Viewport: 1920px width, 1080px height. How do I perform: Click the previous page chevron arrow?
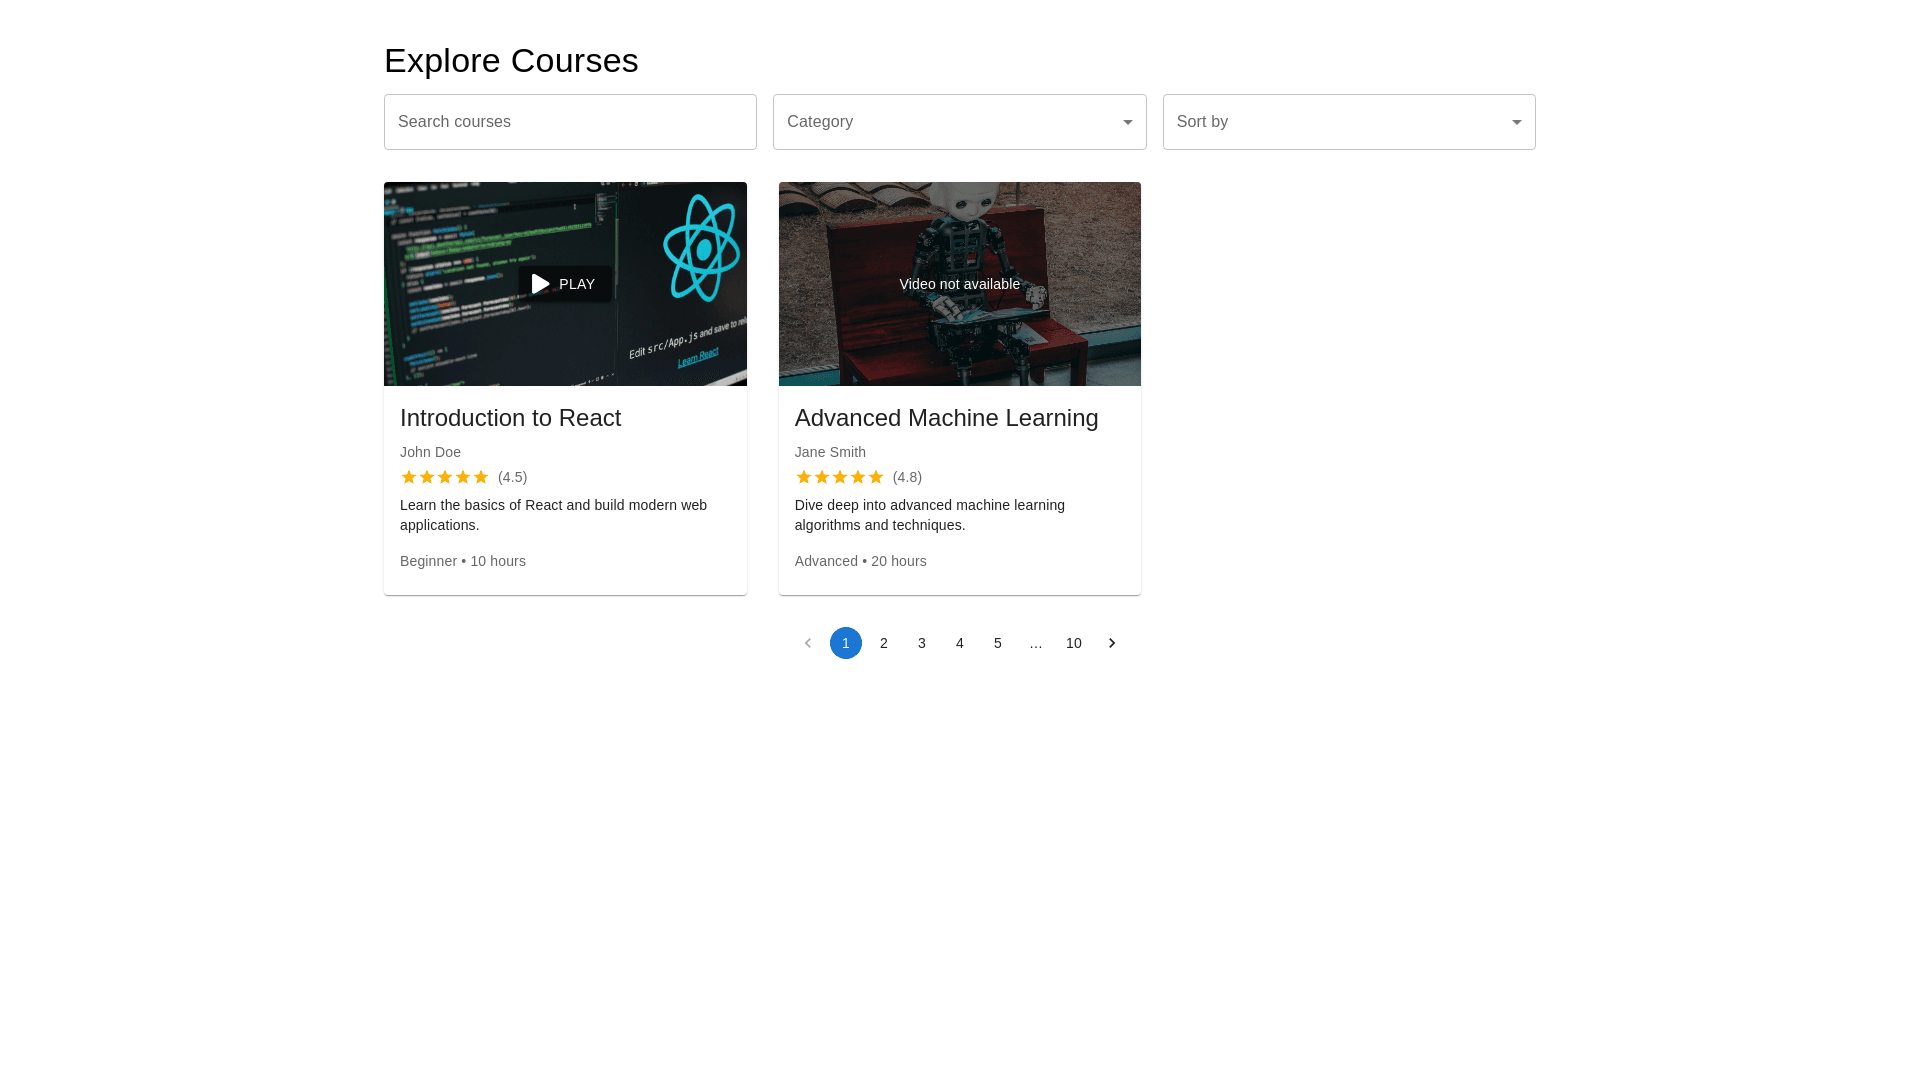[x=808, y=643]
